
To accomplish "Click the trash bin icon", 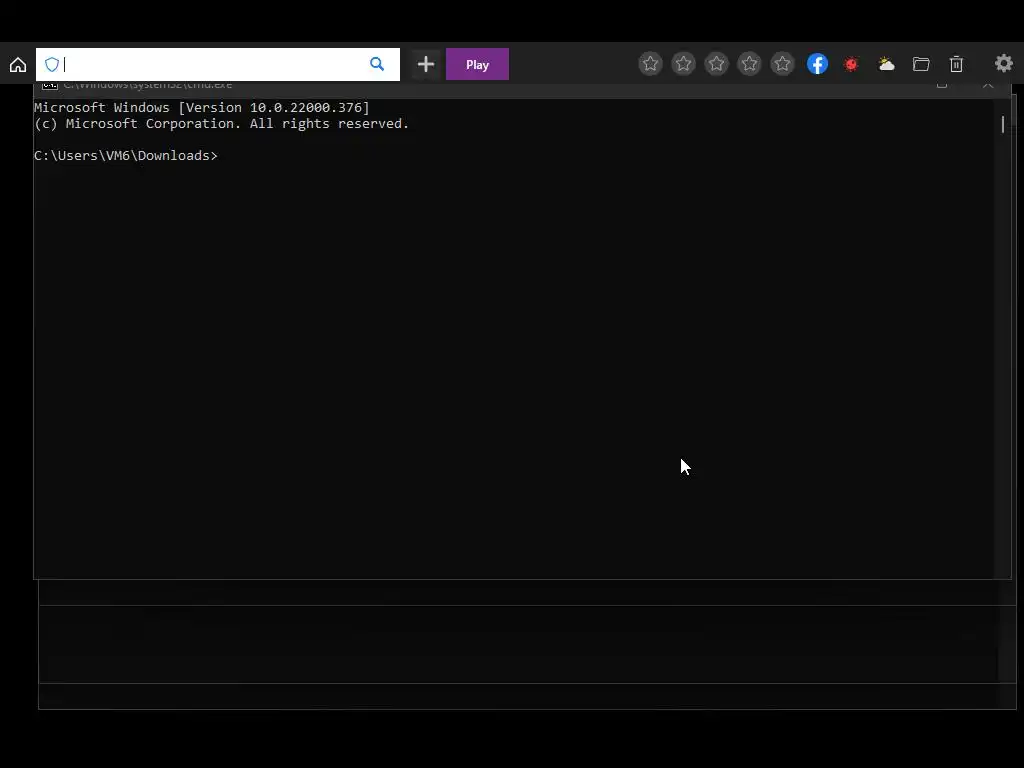I will (x=956, y=64).
